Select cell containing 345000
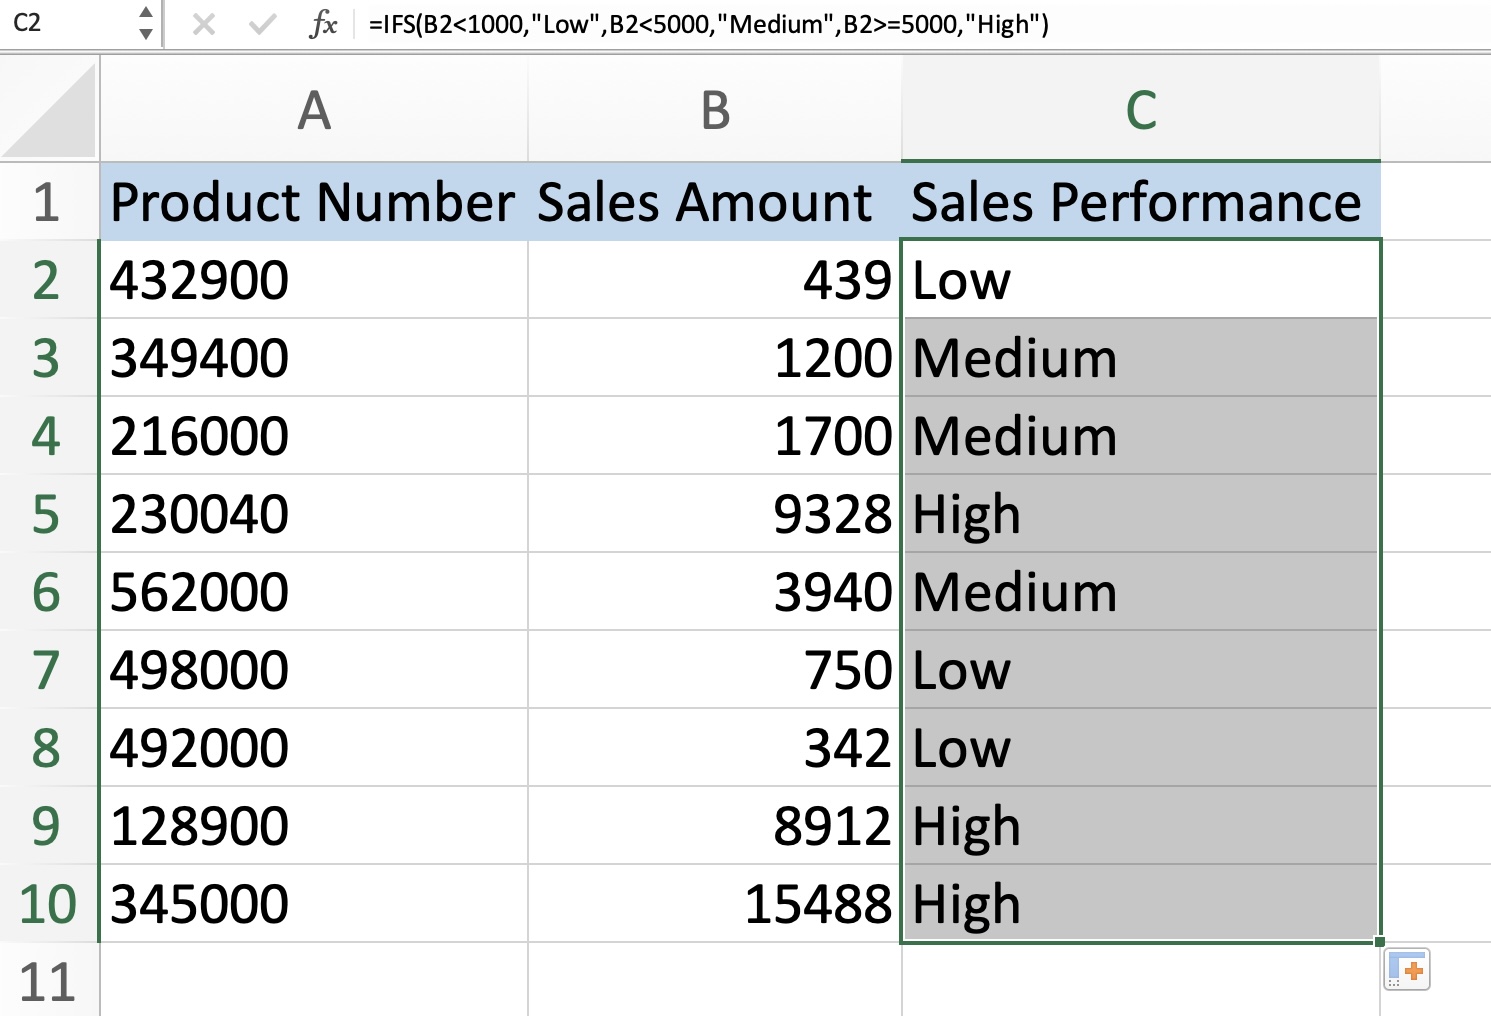The width and height of the screenshot is (1491, 1016). [314, 904]
